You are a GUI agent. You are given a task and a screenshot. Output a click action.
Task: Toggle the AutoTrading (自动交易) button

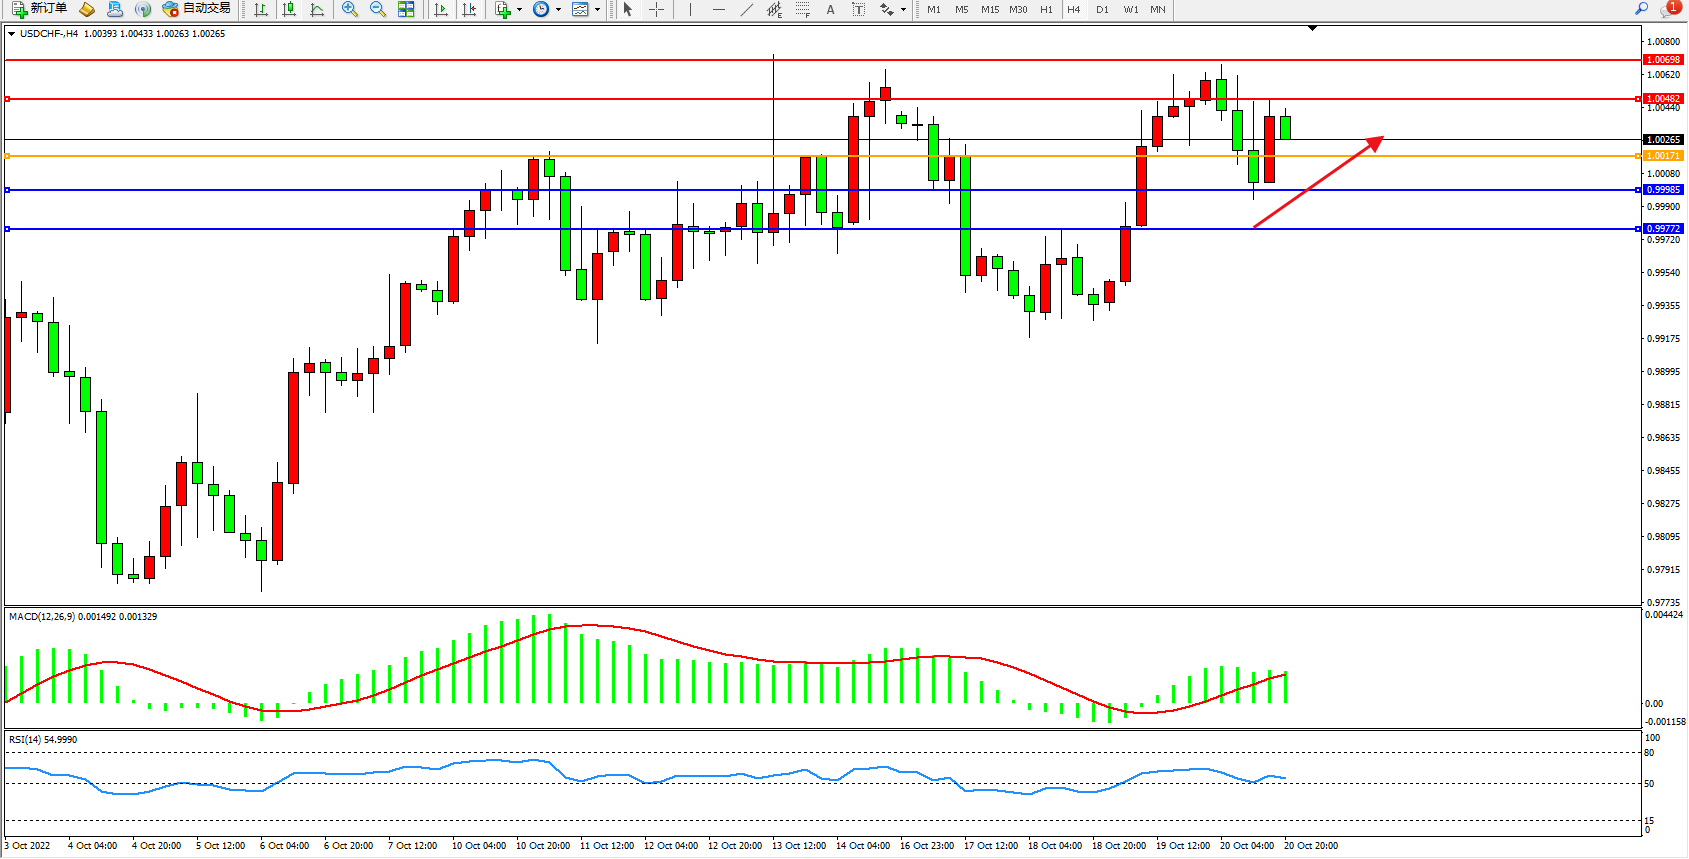(x=197, y=9)
